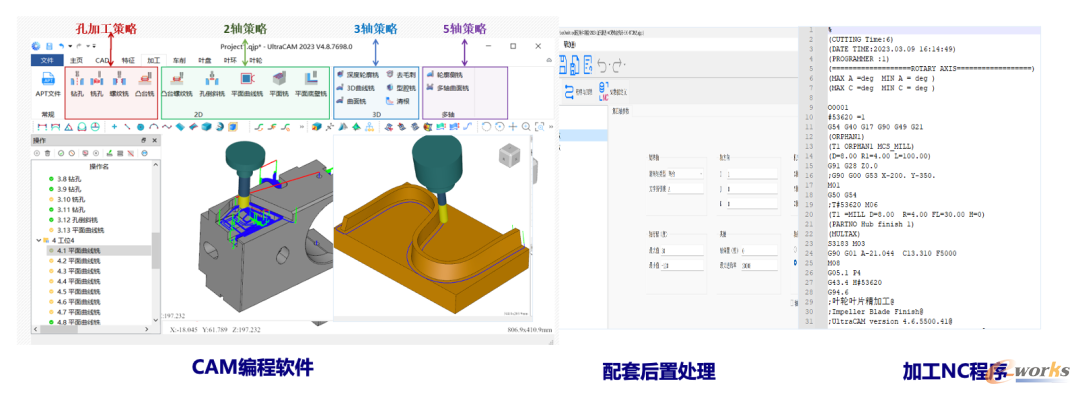This screenshot has height=394, width=1080.
Task: Float the 操作 panel with restore icon
Action: point(143,141)
